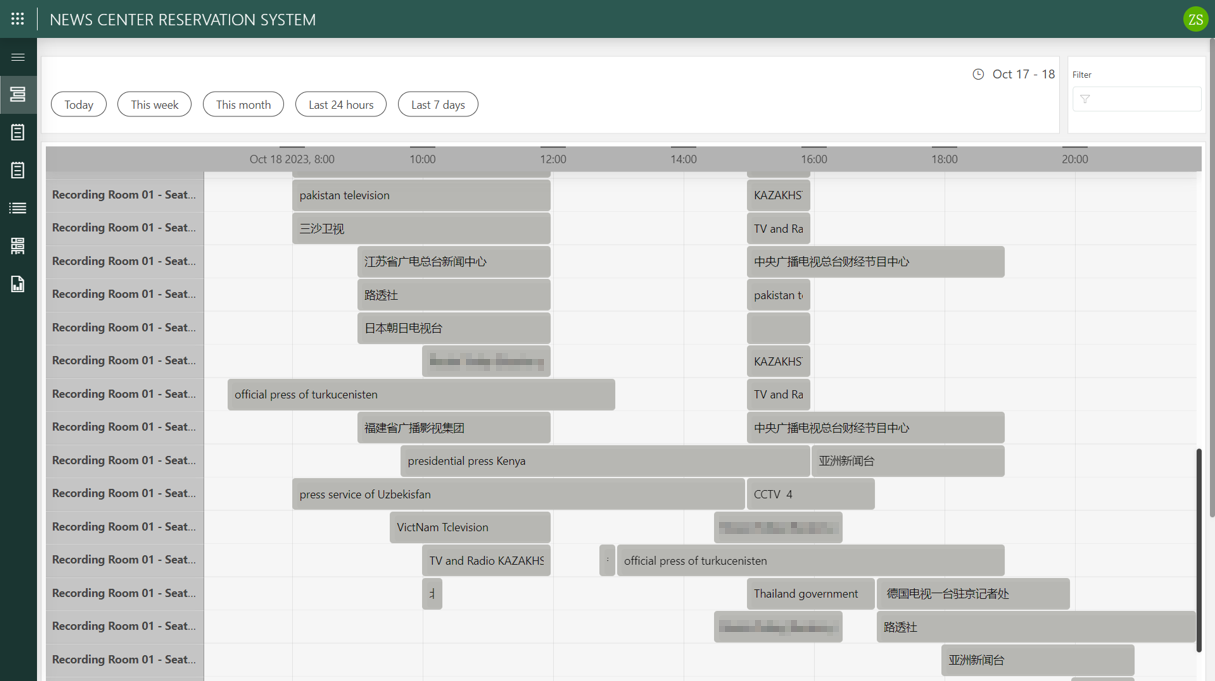Image resolution: width=1215 pixels, height=681 pixels.
Task: Select the afternoon 'official press of turkucenisten' block
Action: [811, 561]
